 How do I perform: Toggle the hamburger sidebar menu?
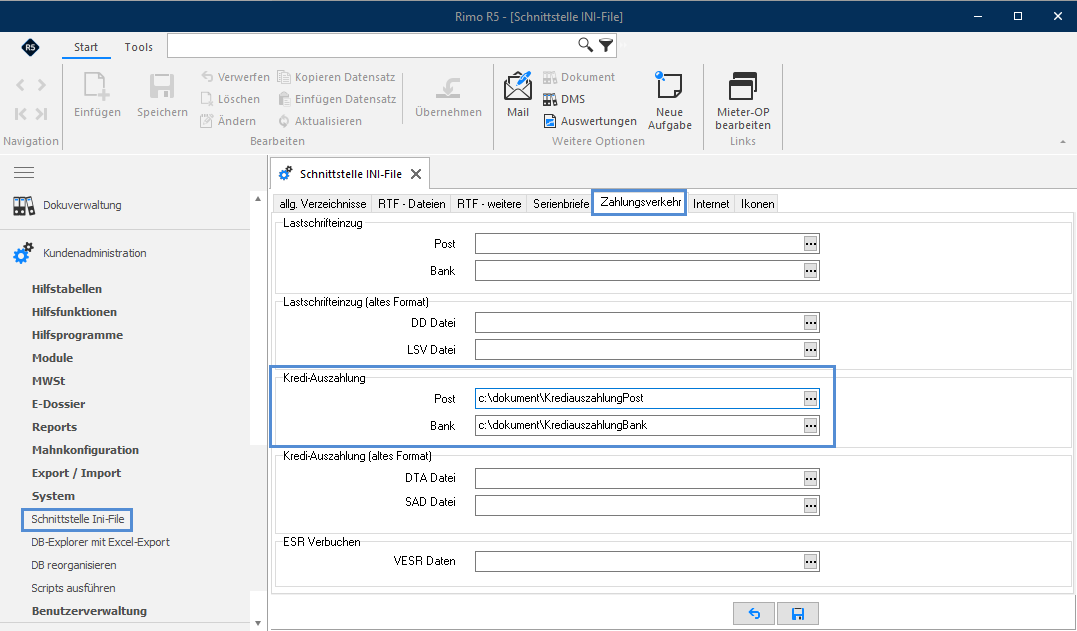(x=24, y=172)
